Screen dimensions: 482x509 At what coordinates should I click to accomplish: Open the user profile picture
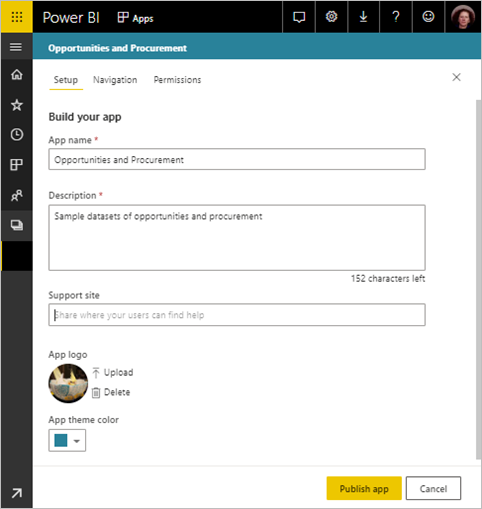pyautogui.click(x=463, y=17)
